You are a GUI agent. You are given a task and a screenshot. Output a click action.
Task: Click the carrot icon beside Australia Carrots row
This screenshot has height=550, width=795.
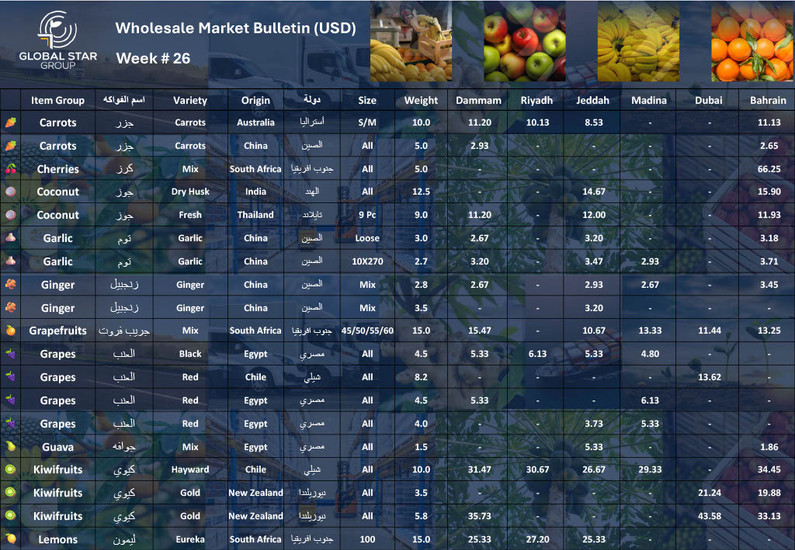click(x=10, y=122)
